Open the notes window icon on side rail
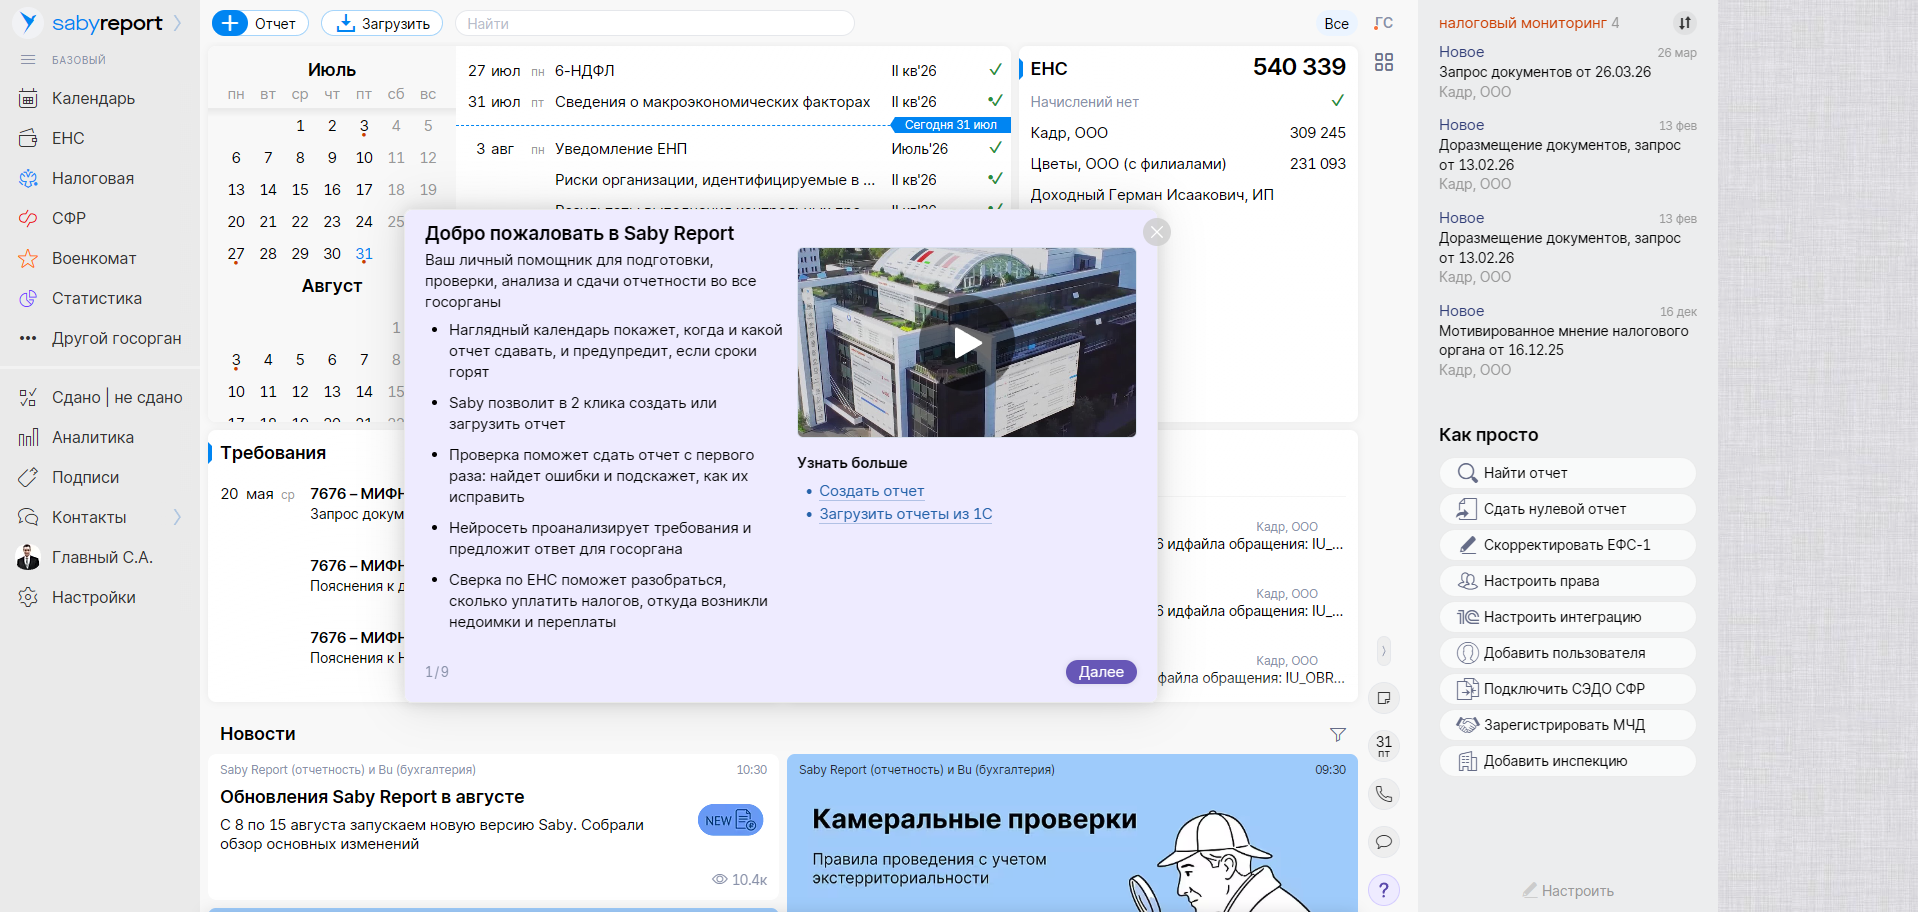1918x912 pixels. 1384,698
